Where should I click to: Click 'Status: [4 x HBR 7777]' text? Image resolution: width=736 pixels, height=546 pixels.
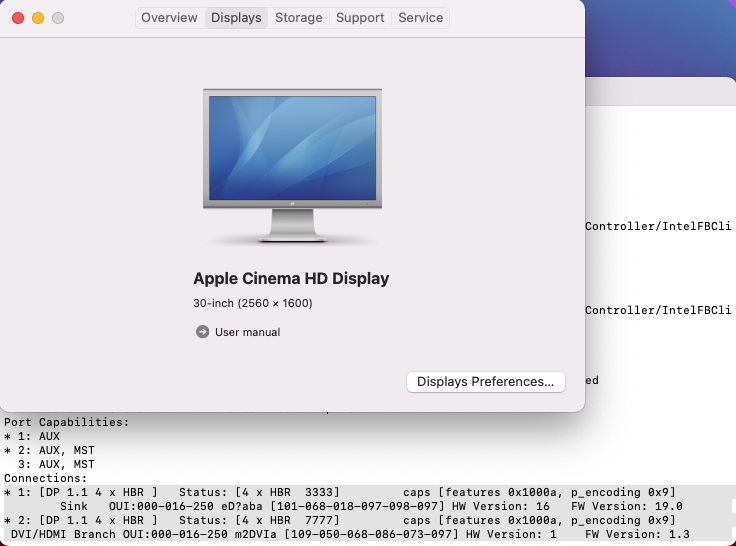coord(259,520)
